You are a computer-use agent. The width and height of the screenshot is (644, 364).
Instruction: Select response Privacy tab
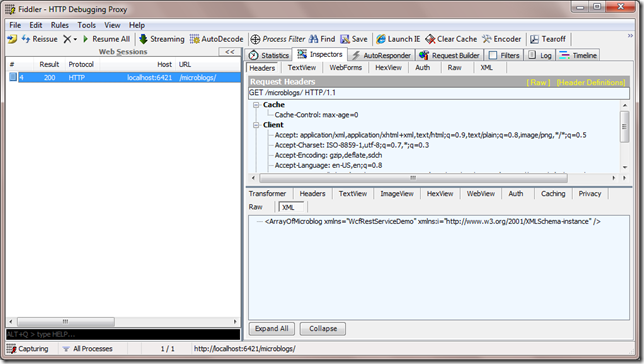pyautogui.click(x=590, y=194)
